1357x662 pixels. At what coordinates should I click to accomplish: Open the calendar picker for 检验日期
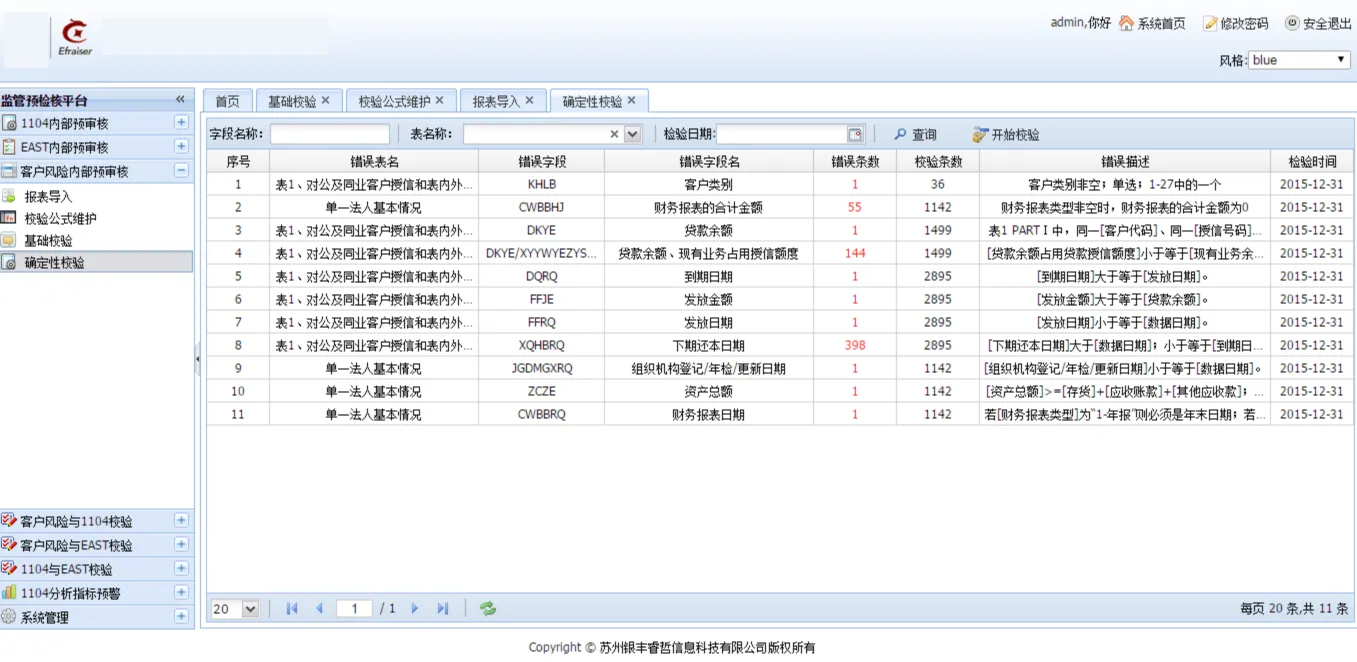(855, 135)
